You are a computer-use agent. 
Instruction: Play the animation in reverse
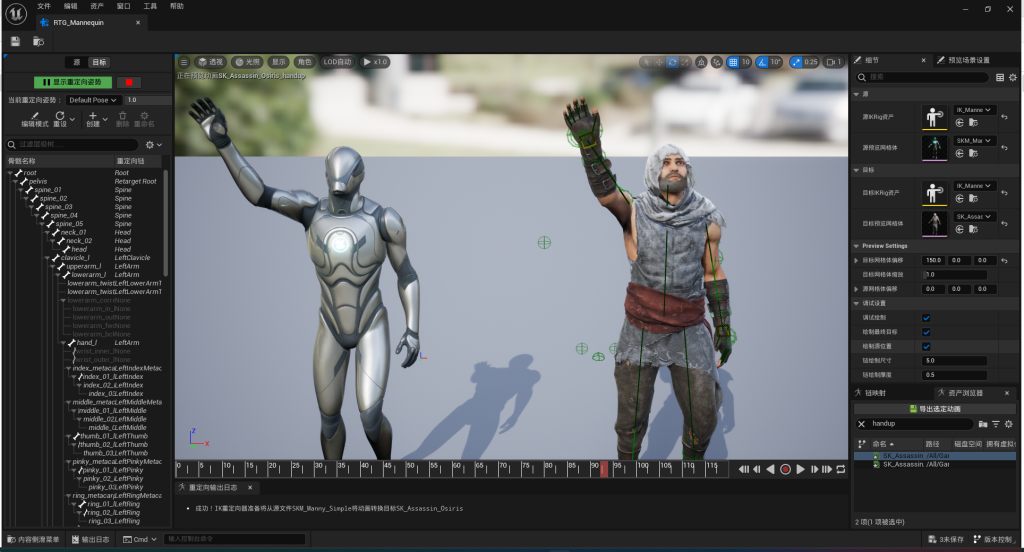pos(771,469)
